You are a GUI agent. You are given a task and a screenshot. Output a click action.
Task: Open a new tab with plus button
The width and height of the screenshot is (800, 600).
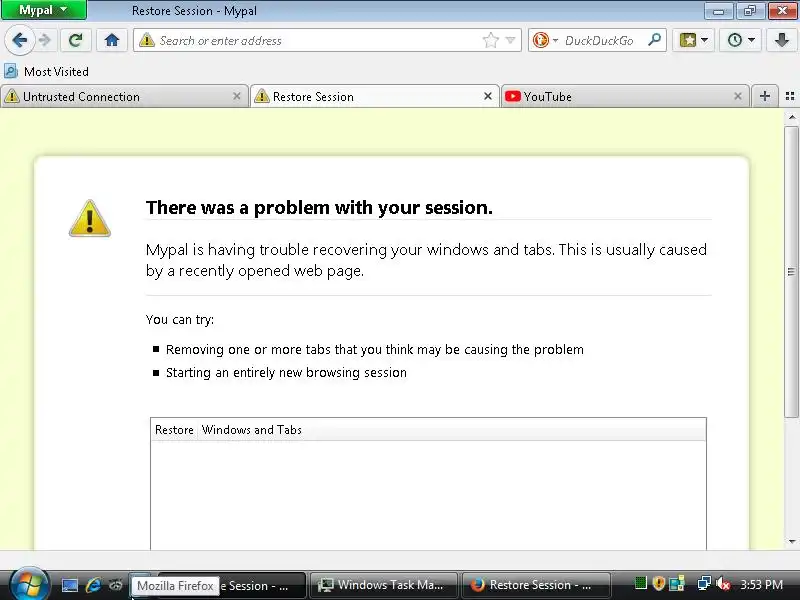(764, 96)
